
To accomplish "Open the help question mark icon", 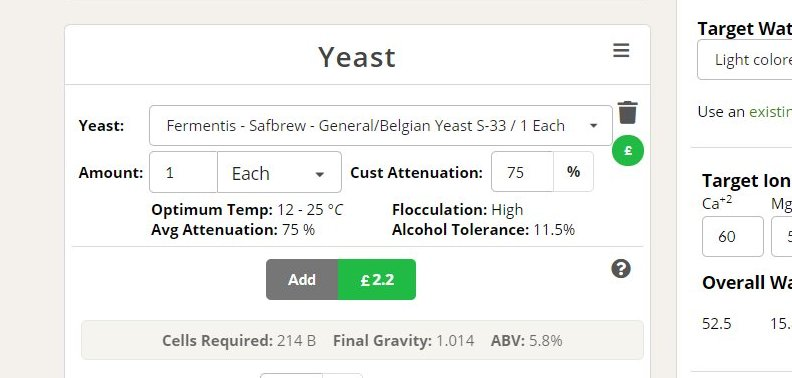I will tap(621, 269).
